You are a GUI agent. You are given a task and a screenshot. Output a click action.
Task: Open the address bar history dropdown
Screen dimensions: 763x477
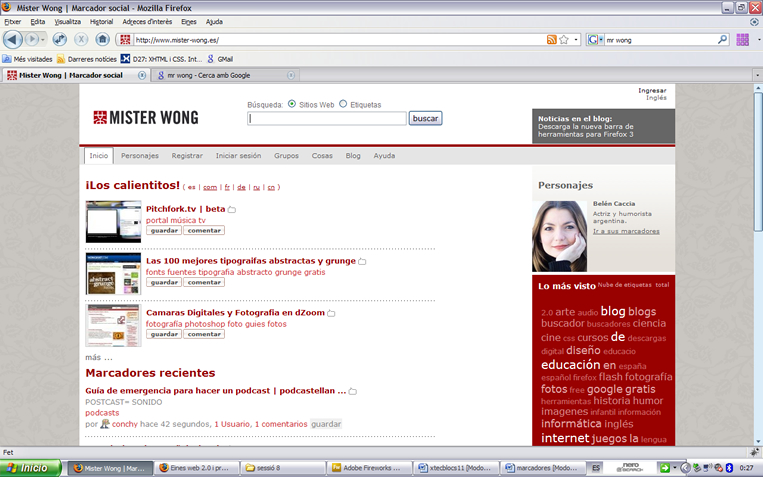576,40
